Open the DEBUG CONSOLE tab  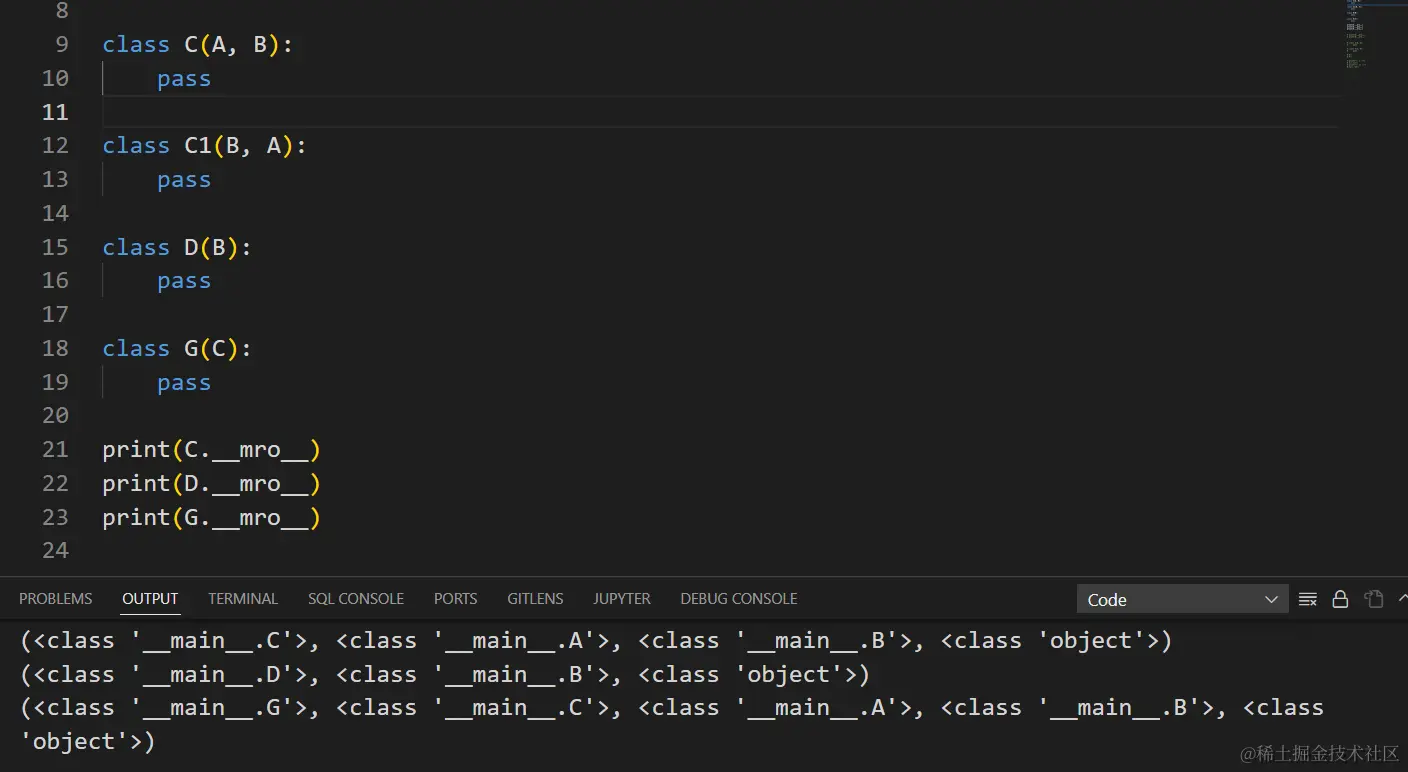[x=739, y=599]
